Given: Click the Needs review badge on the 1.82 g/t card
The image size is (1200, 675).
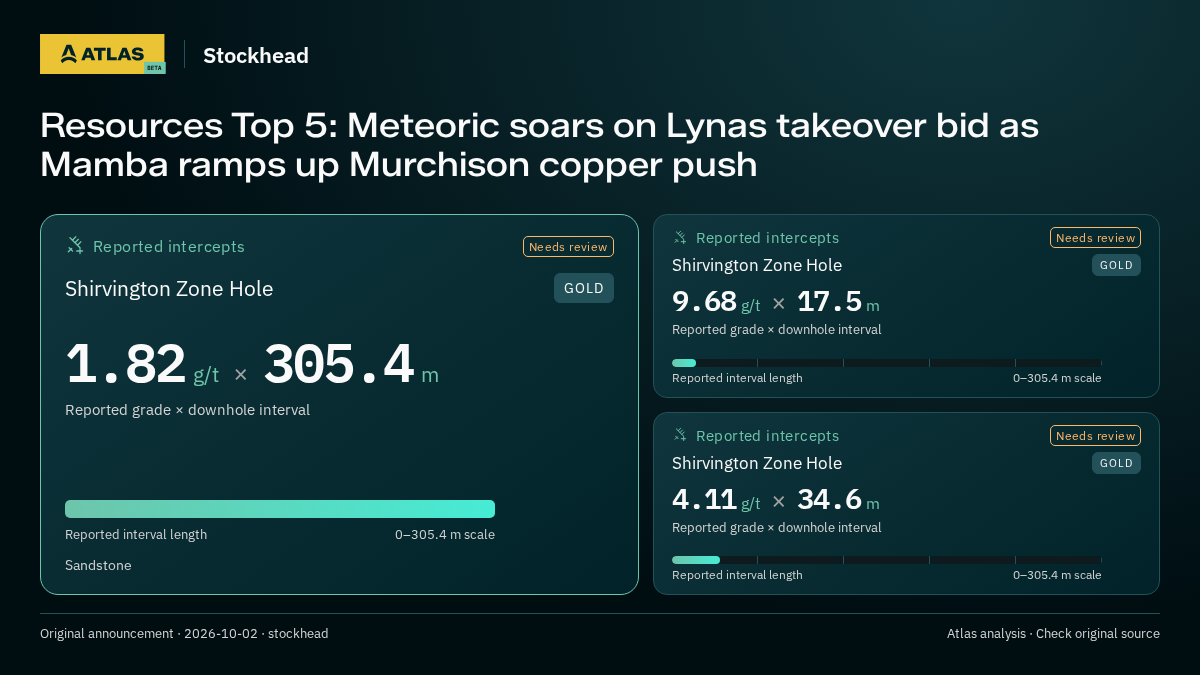Looking at the screenshot, I should [x=568, y=247].
